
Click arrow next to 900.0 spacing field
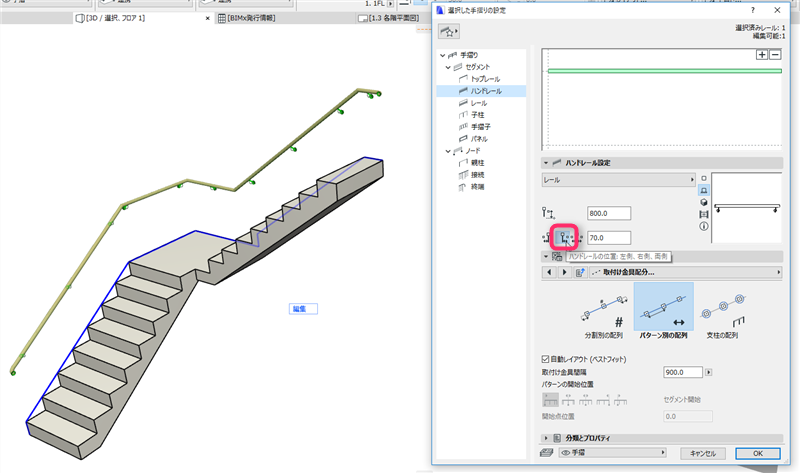709,372
